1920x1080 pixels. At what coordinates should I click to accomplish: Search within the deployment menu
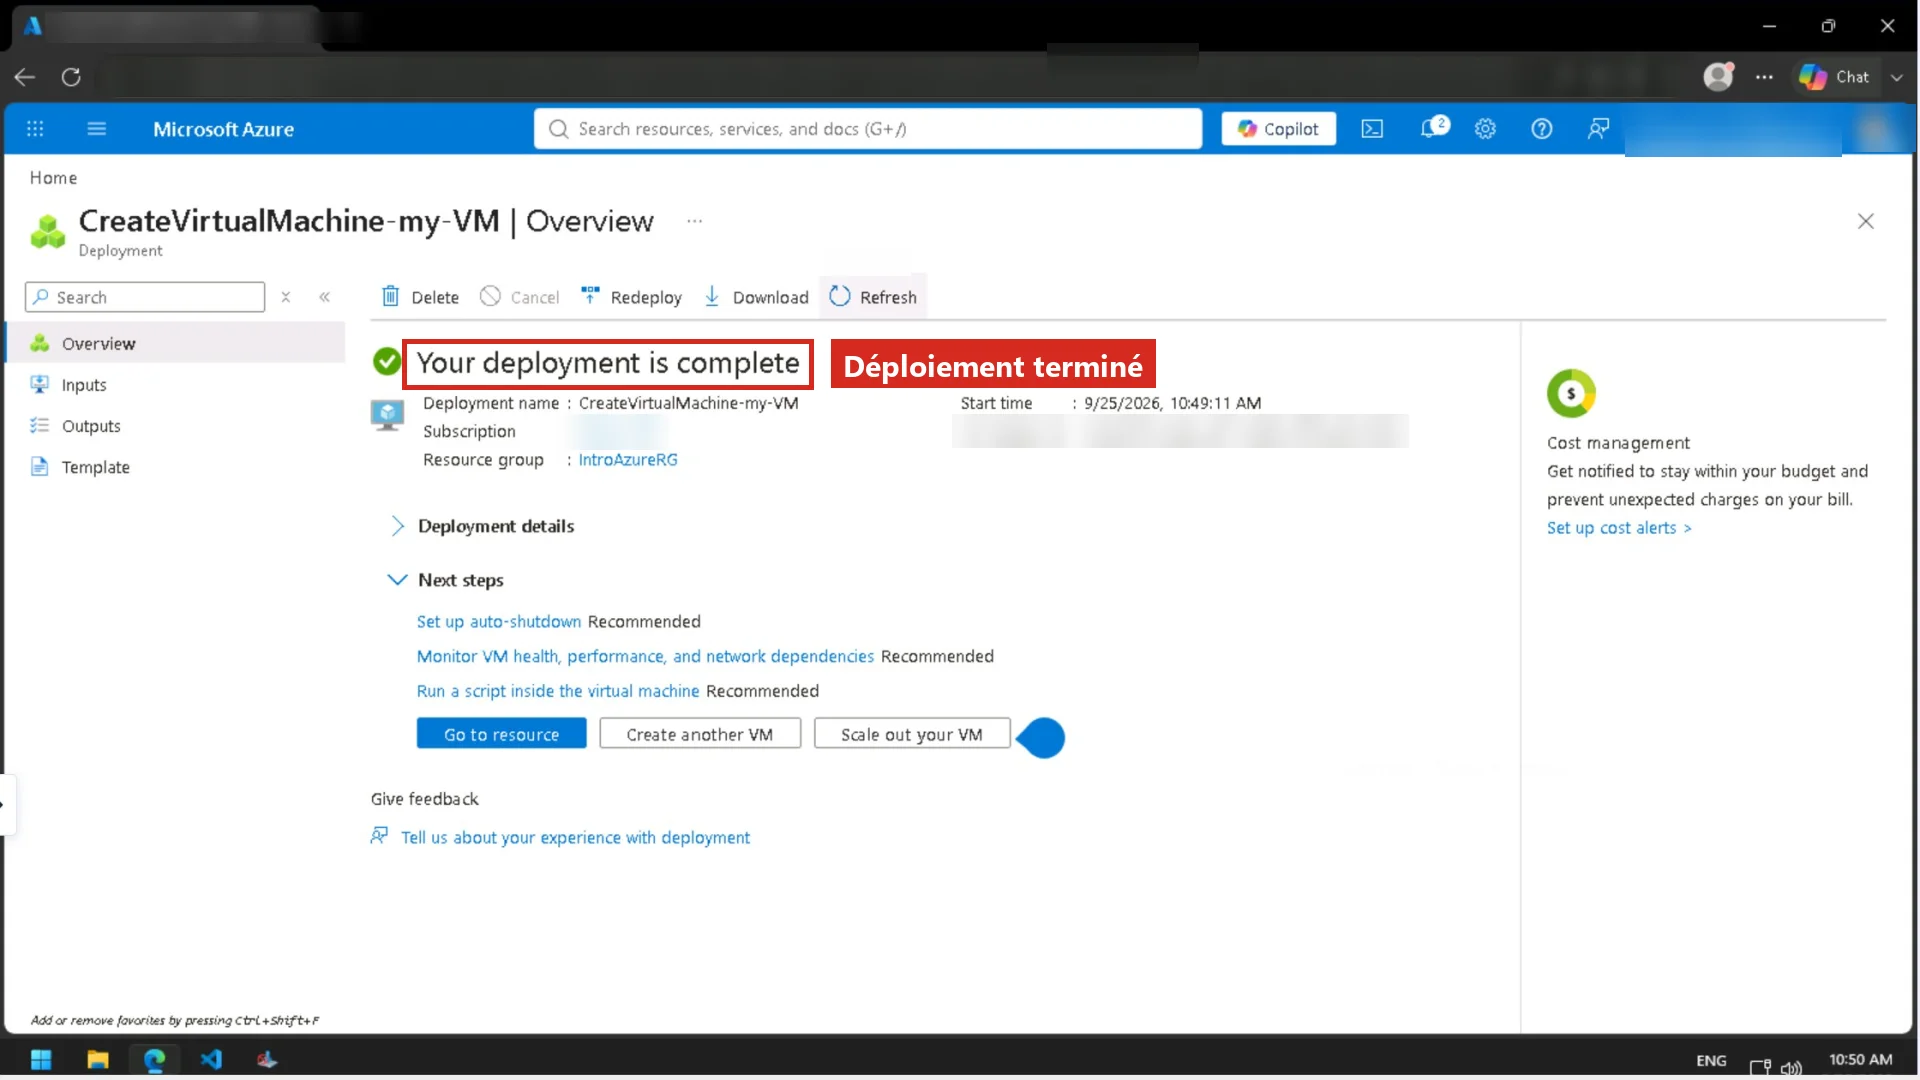click(145, 297)
